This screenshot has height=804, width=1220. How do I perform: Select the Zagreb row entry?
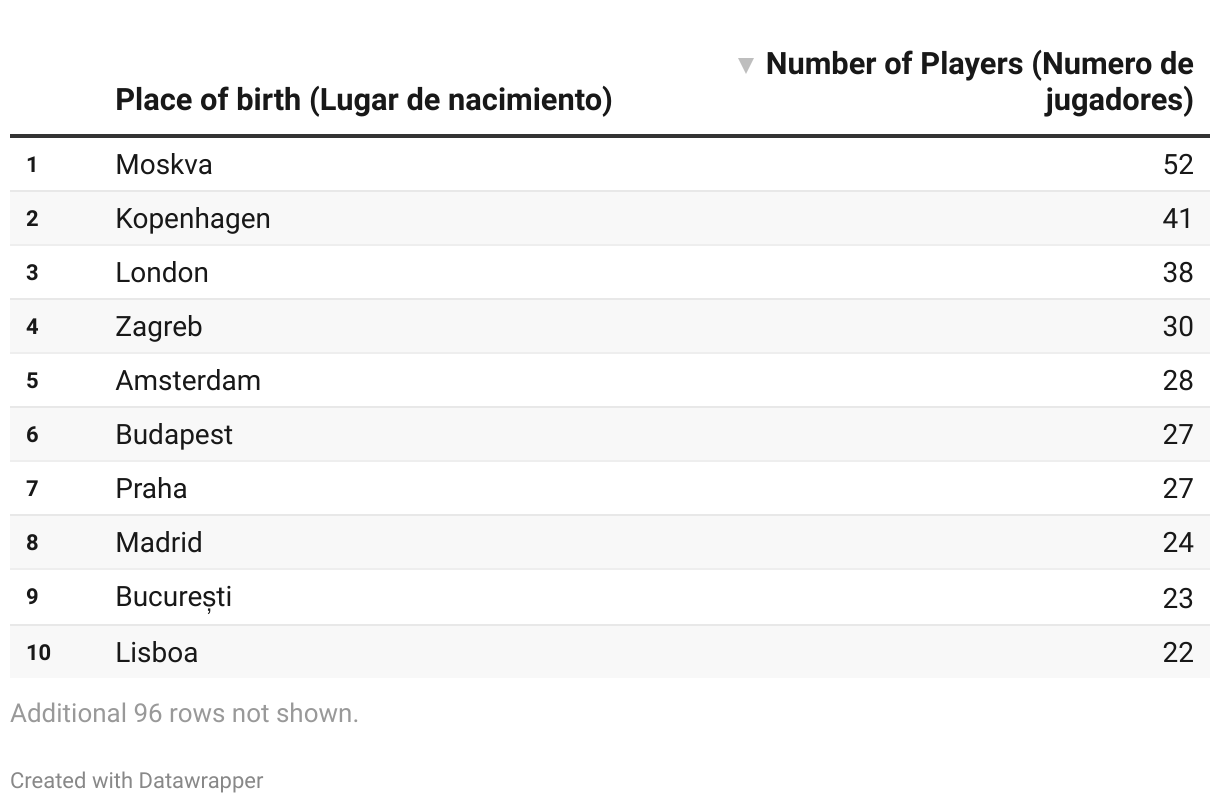point(159,326)
